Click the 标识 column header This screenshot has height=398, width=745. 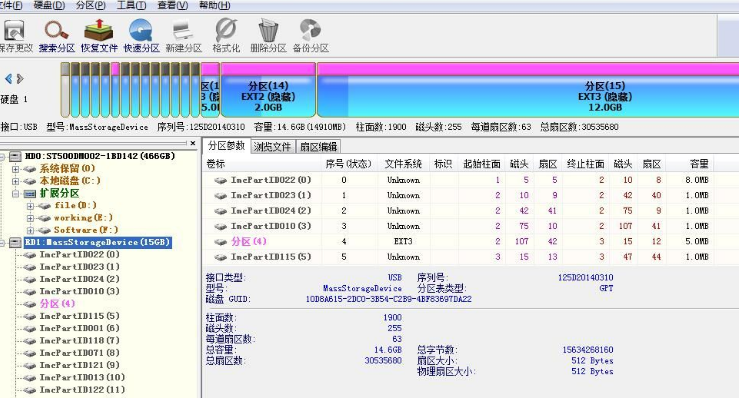443,164
